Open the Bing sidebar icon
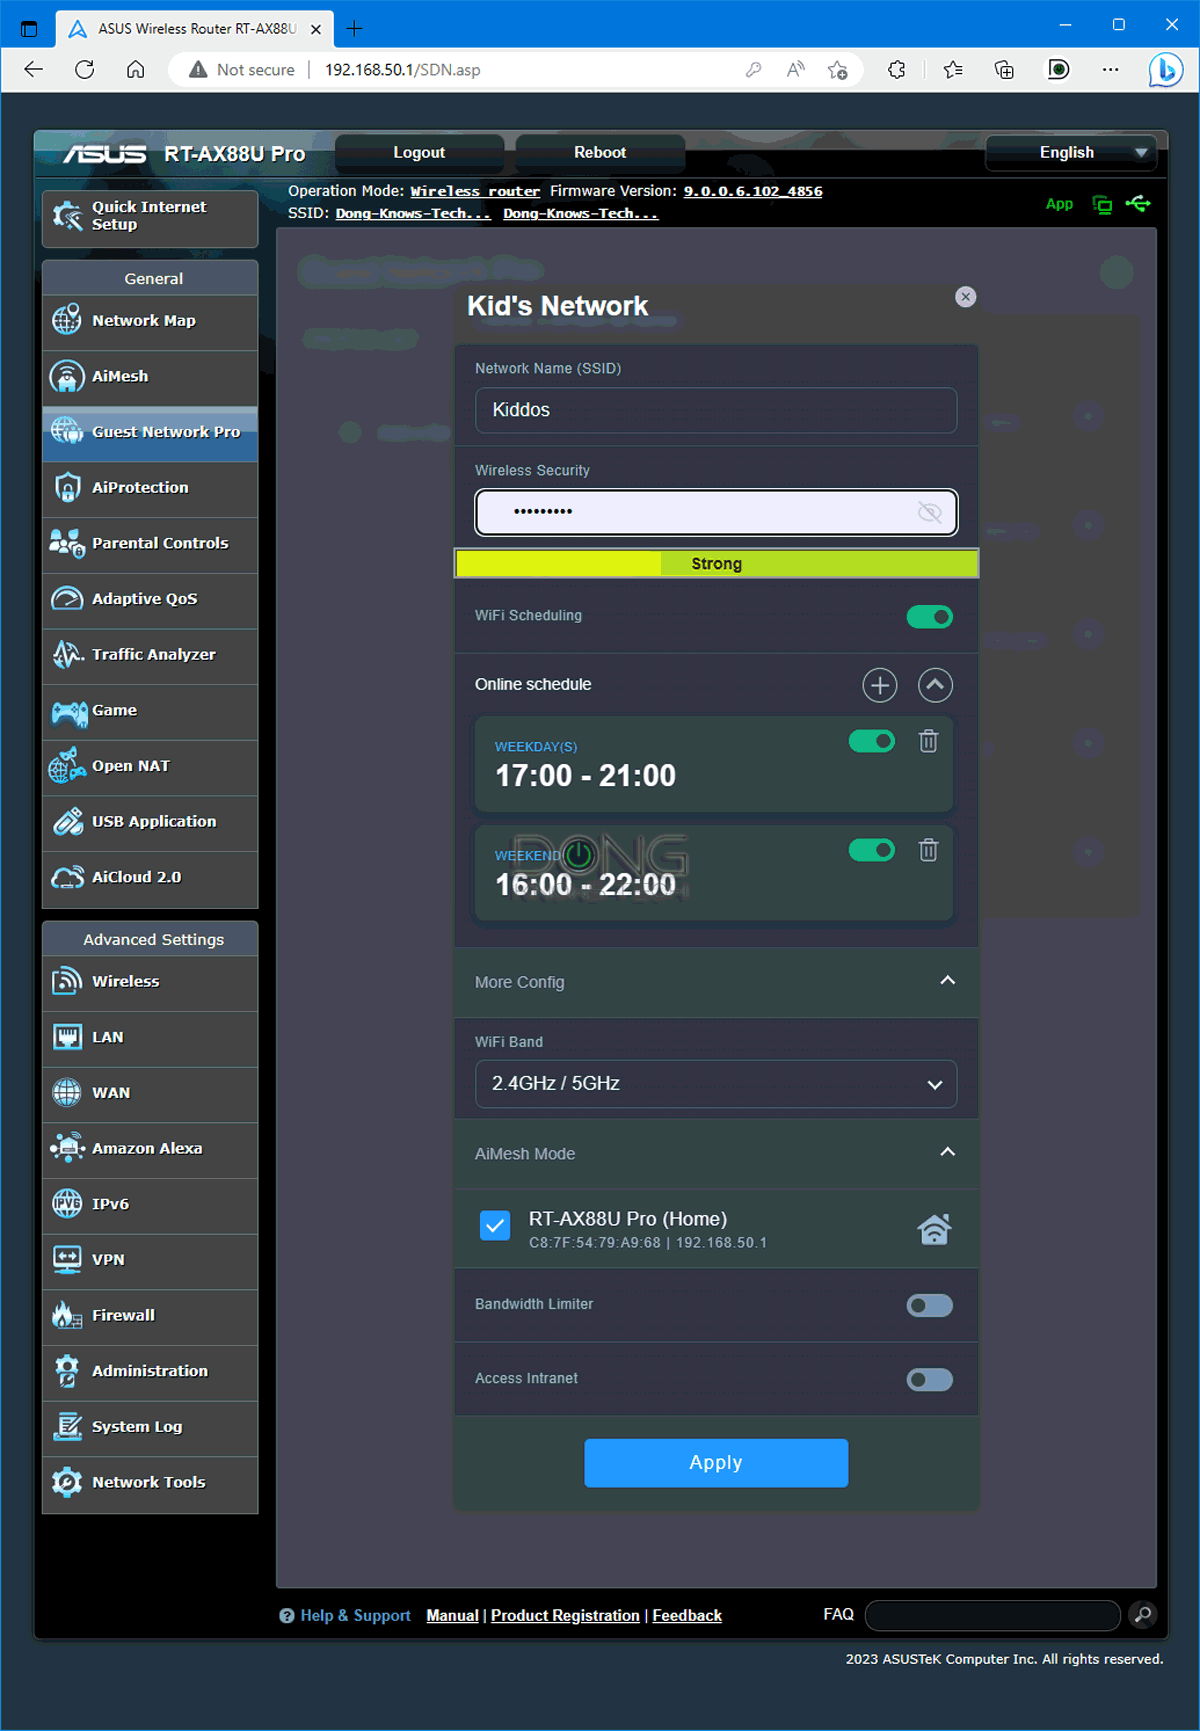 click(x=1165, y=70)
